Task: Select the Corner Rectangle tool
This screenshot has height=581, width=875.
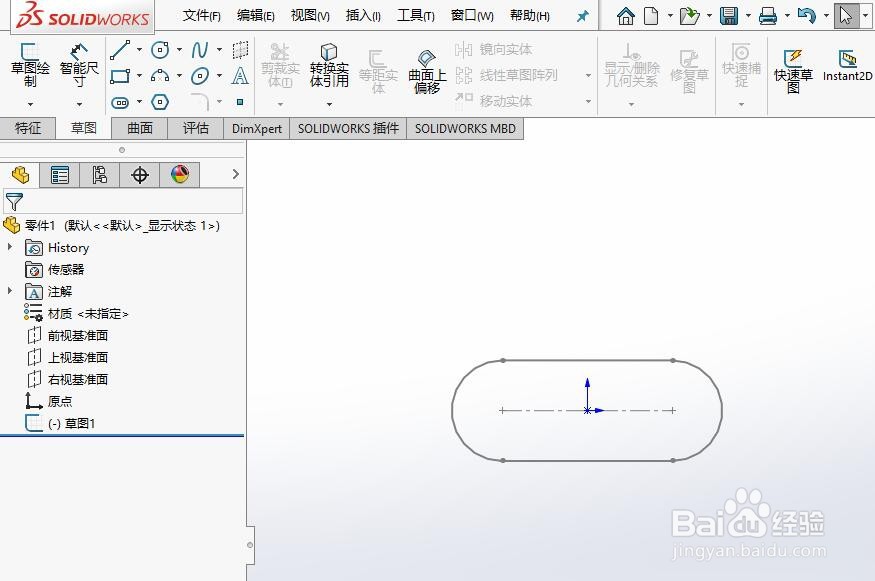Action: point(120,76)
